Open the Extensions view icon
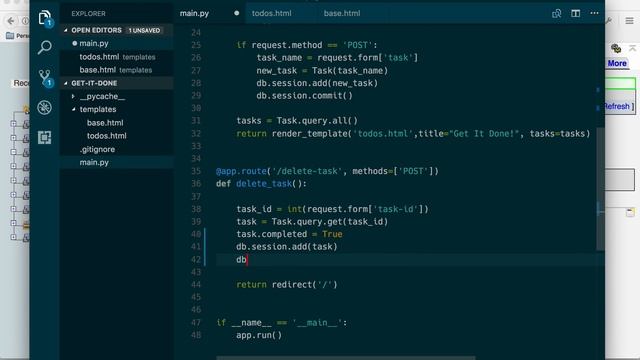This screenshot has height=360, width=640. (x=44, y=138)
